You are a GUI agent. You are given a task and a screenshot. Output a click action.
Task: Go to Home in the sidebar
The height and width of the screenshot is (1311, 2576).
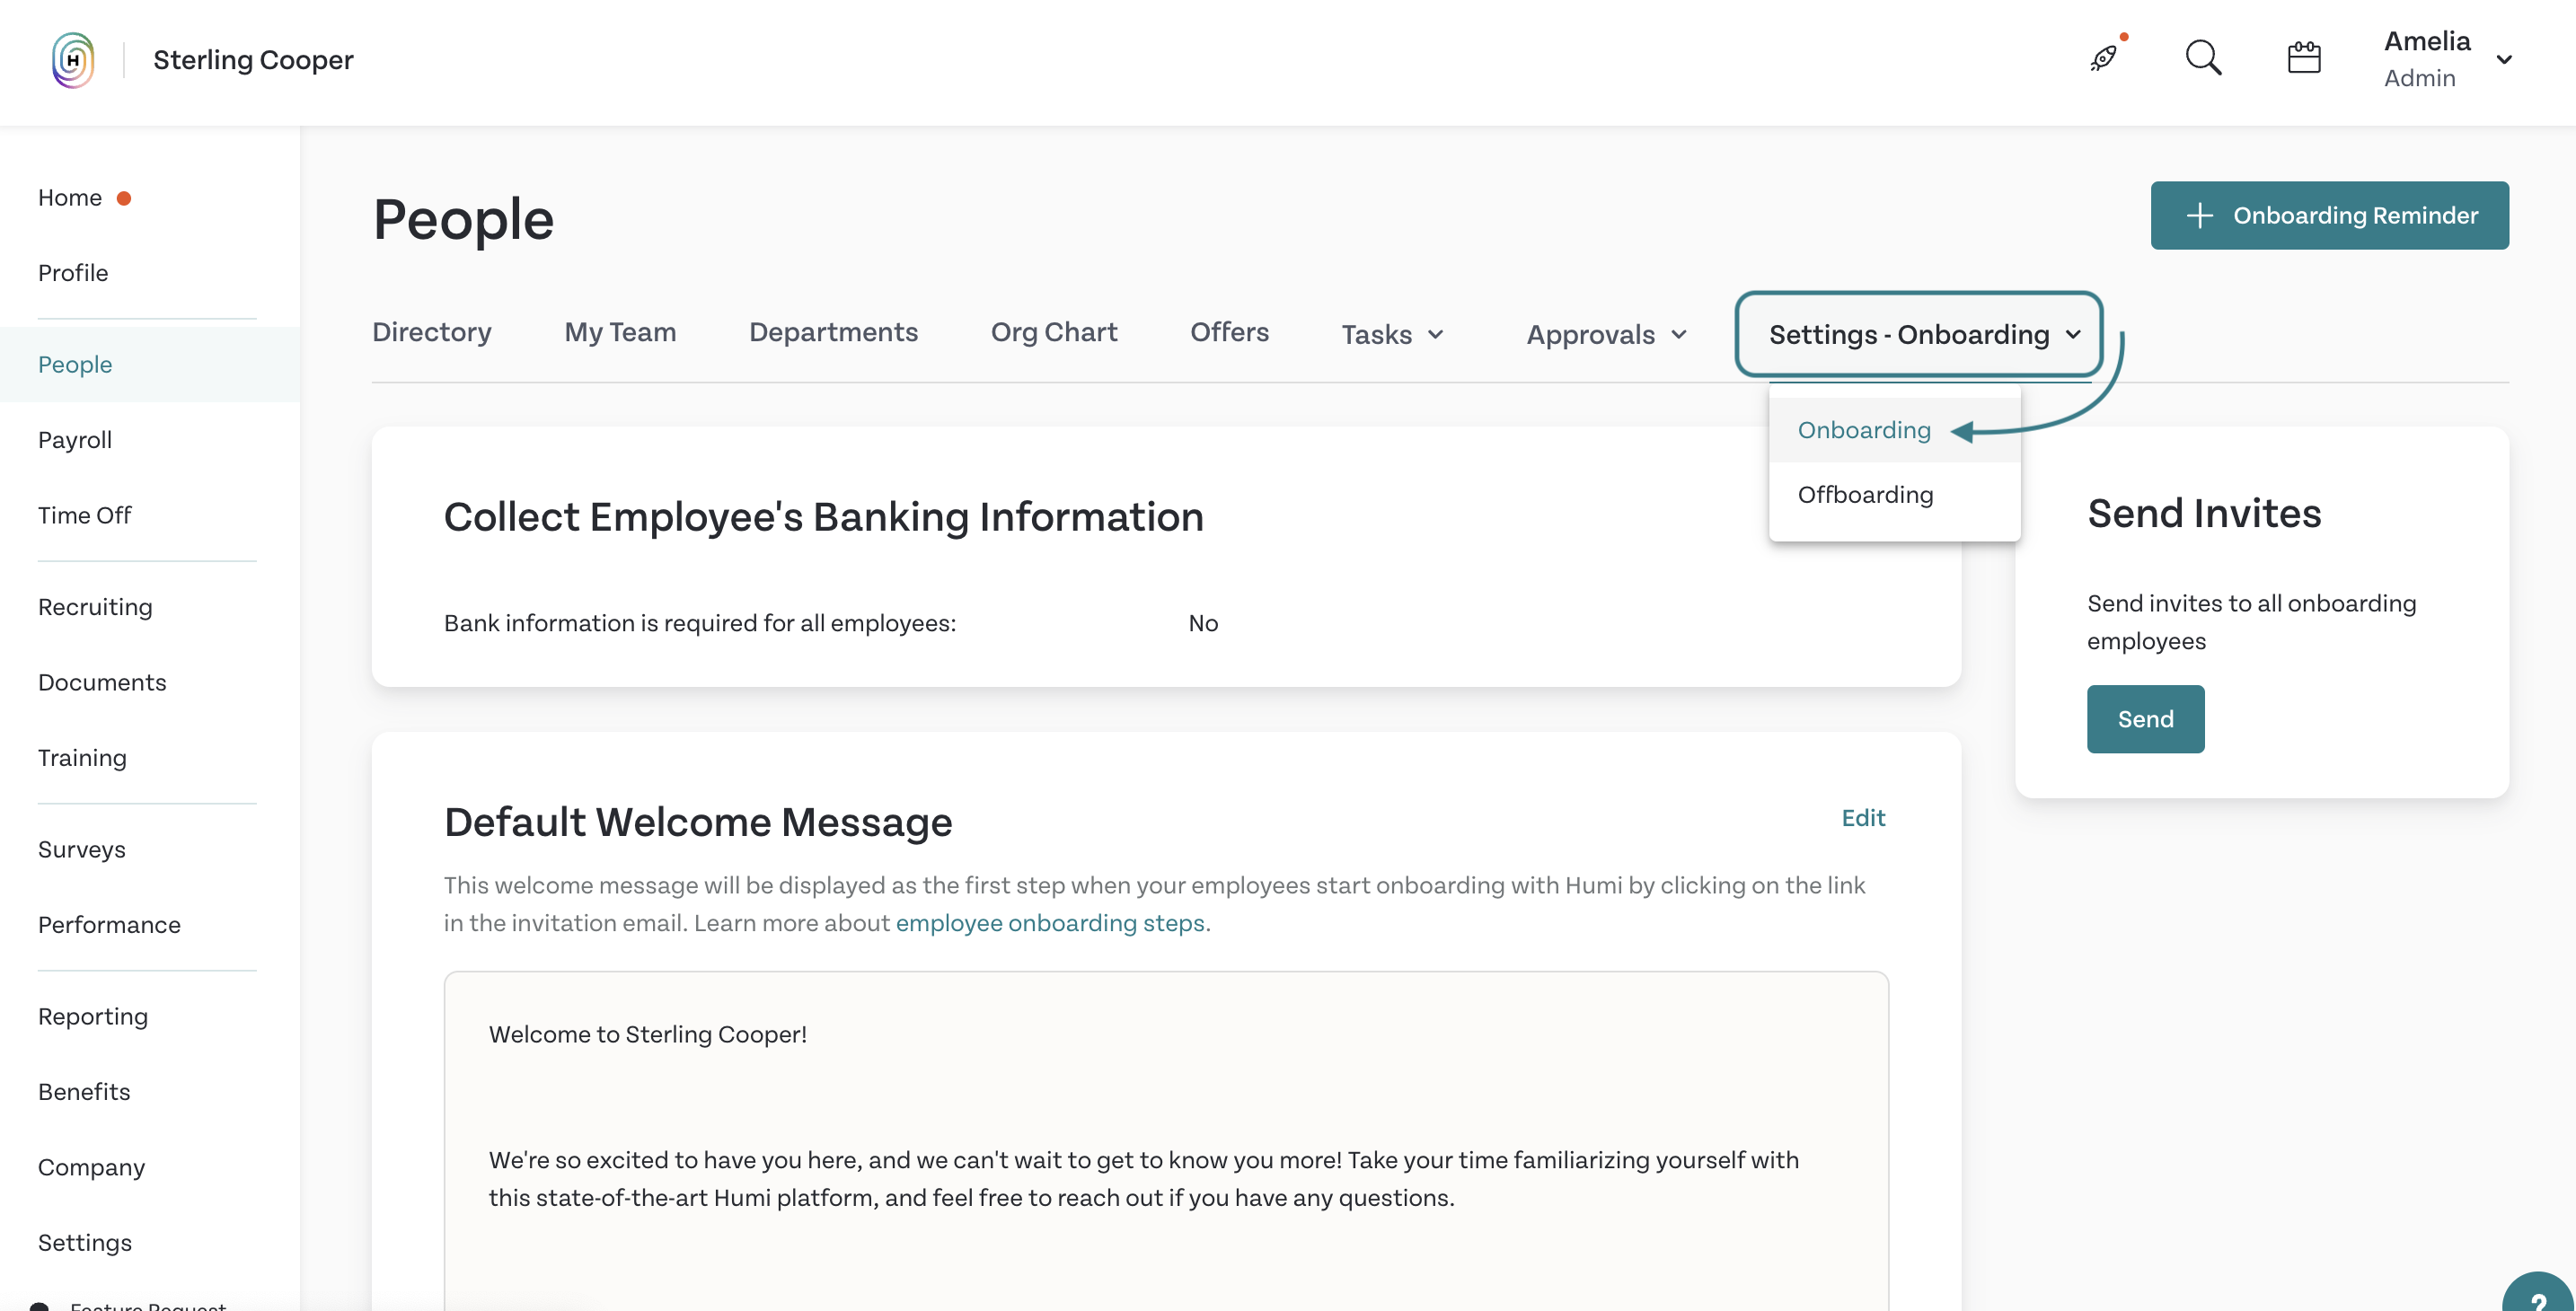70,198
